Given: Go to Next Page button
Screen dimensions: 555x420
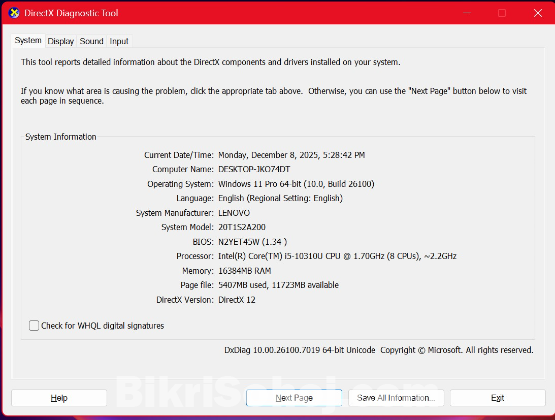Looking at the screenshot, I should point(294,398).
